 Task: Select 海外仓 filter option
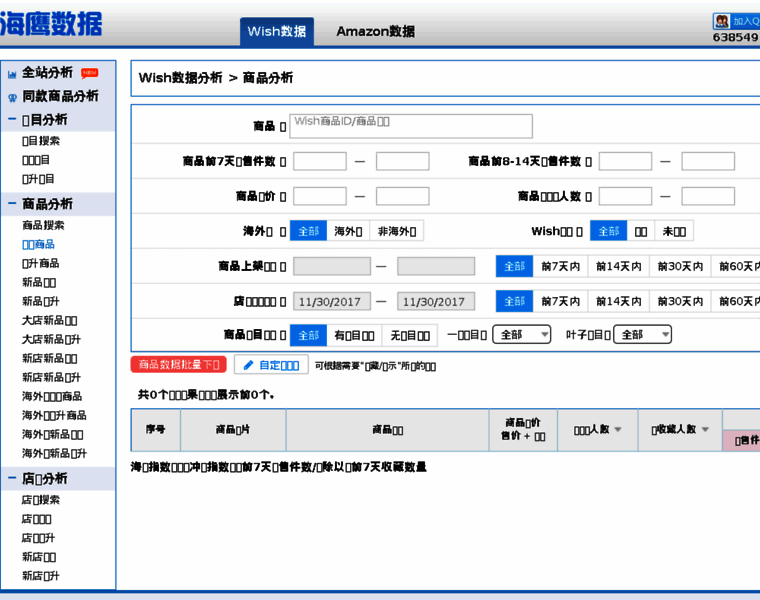point(348,231)
